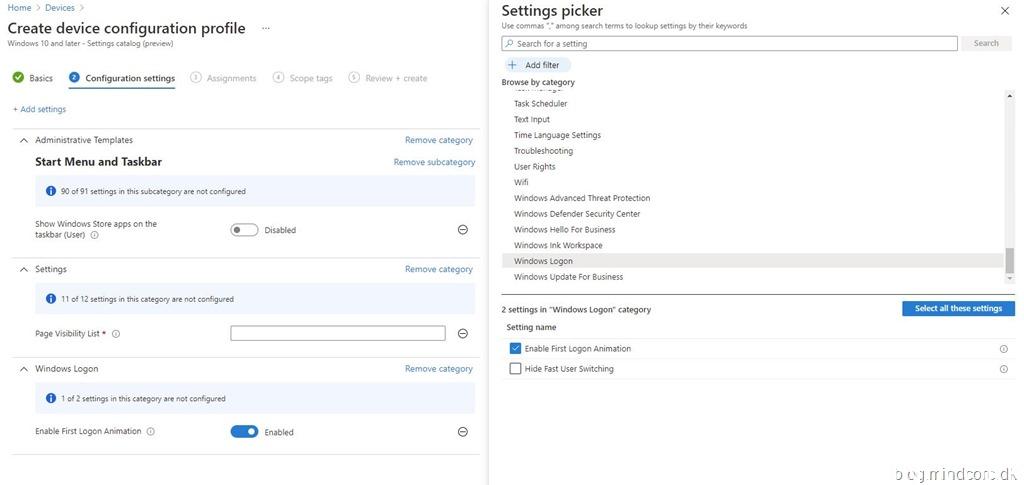This screenshot has height=485, width=1024.
Task: Collapse the Administrative Templates section
Action: pos(24,141)
